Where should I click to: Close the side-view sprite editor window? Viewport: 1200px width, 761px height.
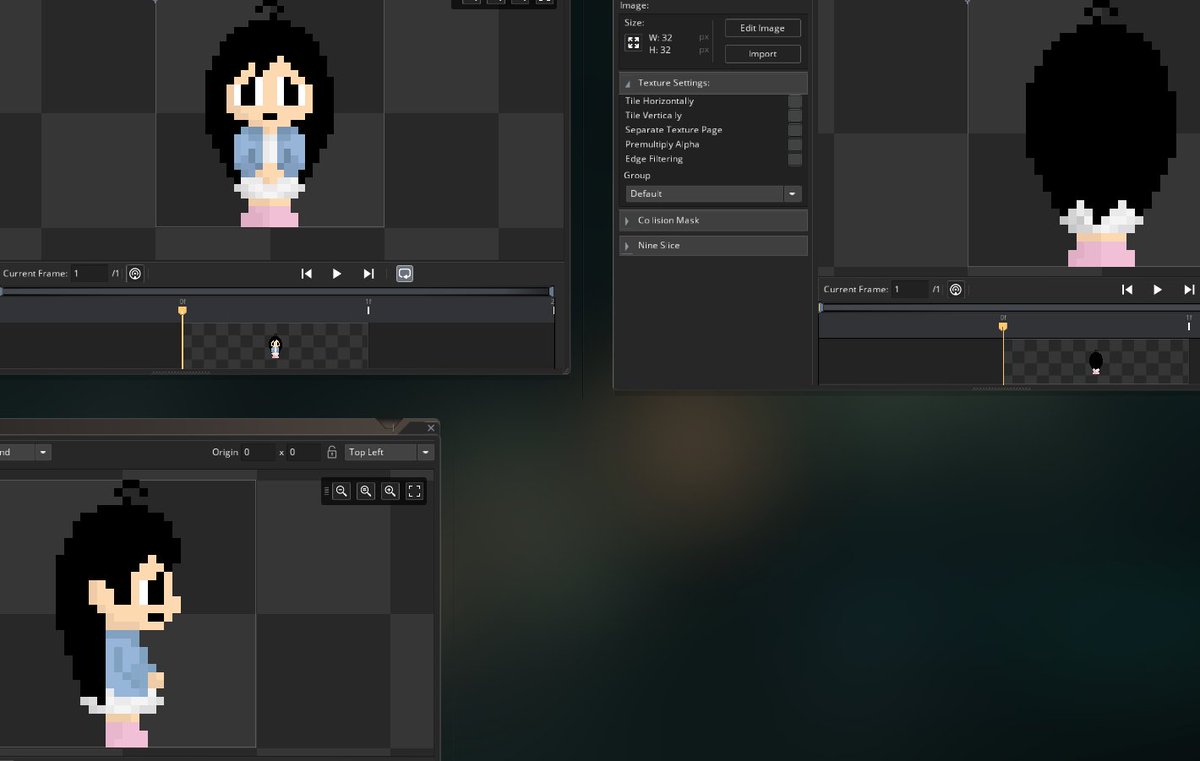(x=431, y=428)
